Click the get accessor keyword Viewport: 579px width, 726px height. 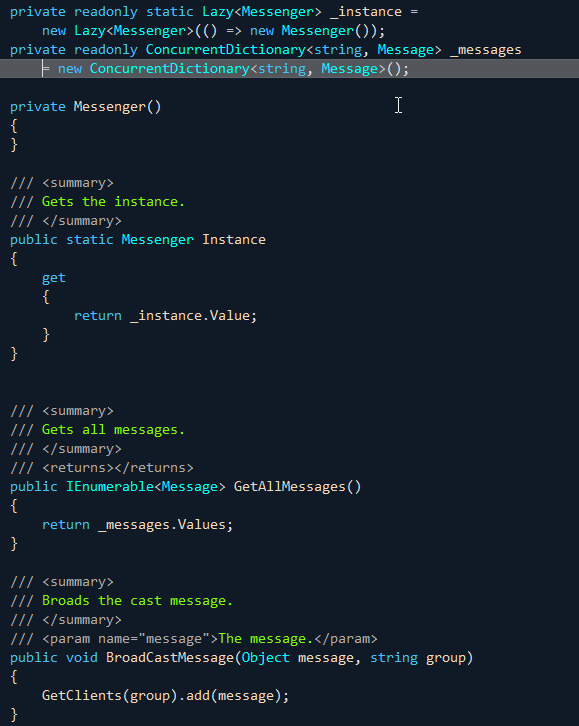pyautogui.click(x=54, y=278)
